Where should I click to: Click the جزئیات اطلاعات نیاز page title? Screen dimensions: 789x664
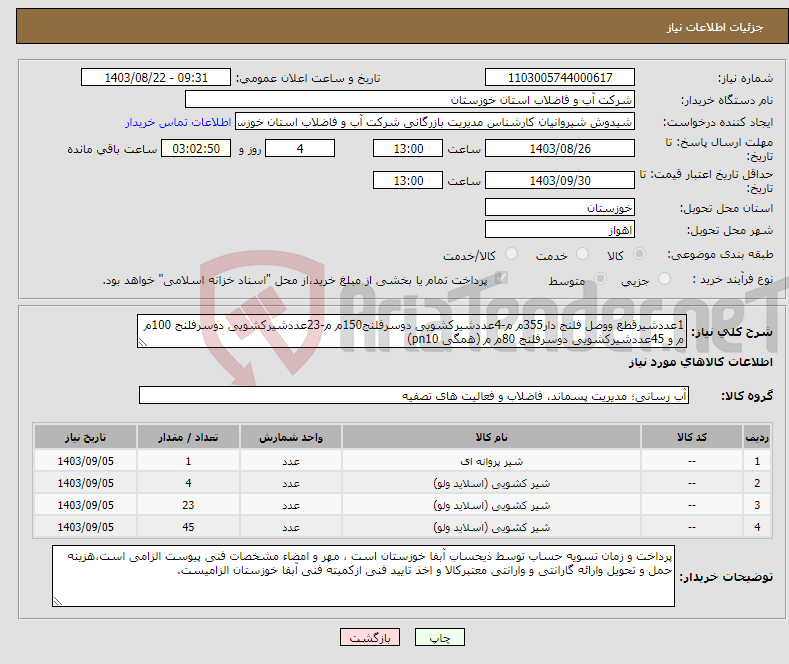click(715, 27)
